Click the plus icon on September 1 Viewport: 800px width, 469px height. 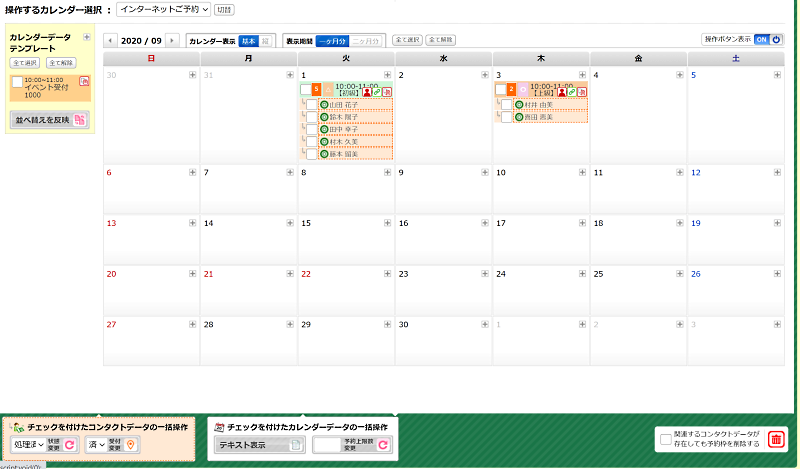pyautogui.click(x=388, y=75)
